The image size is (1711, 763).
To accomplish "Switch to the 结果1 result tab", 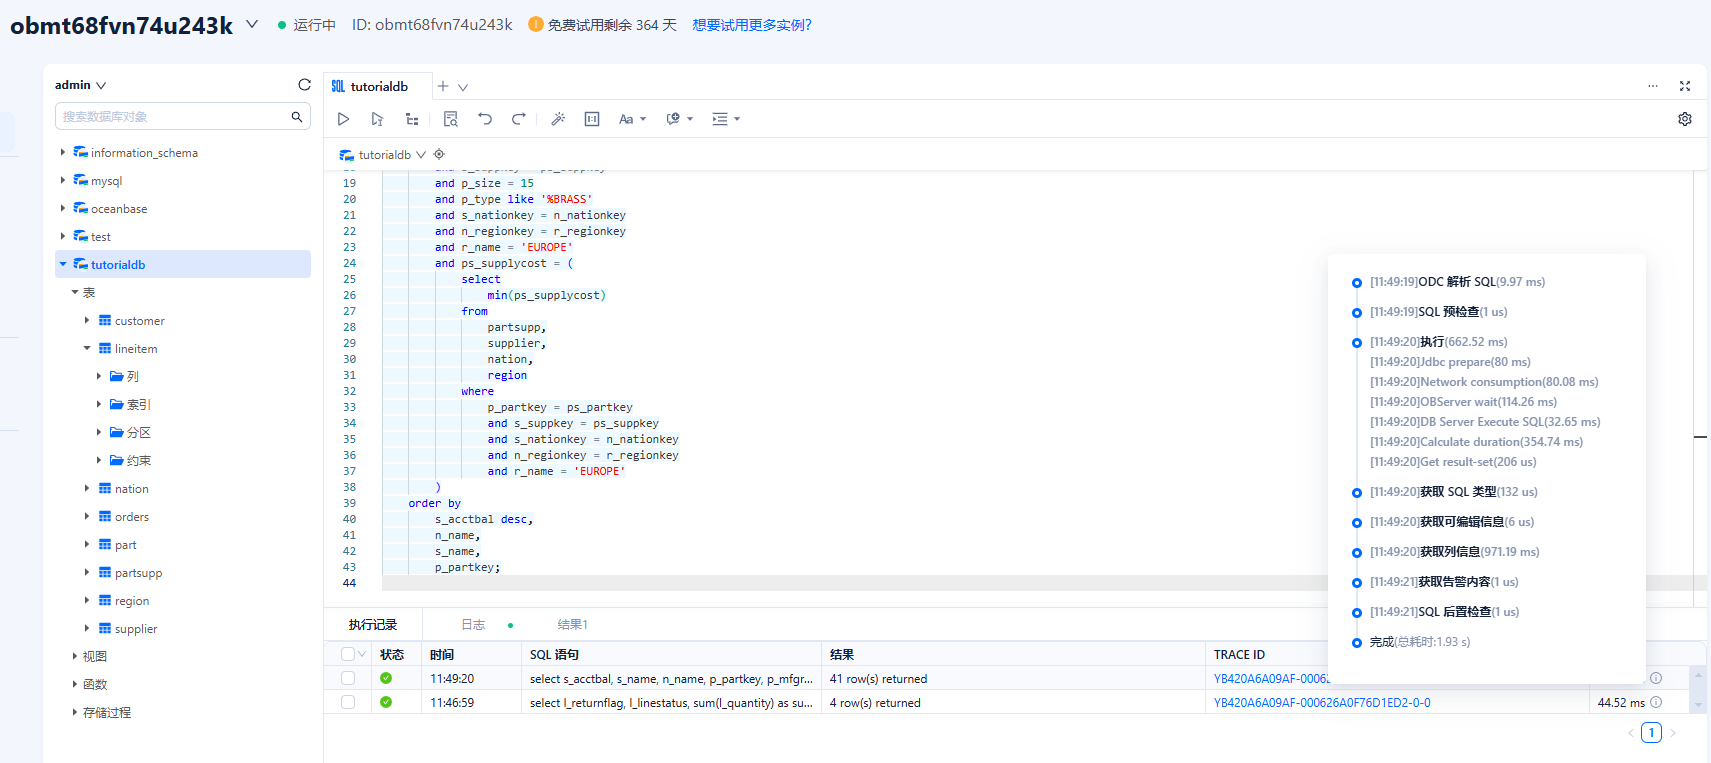I will click(573, 625).
